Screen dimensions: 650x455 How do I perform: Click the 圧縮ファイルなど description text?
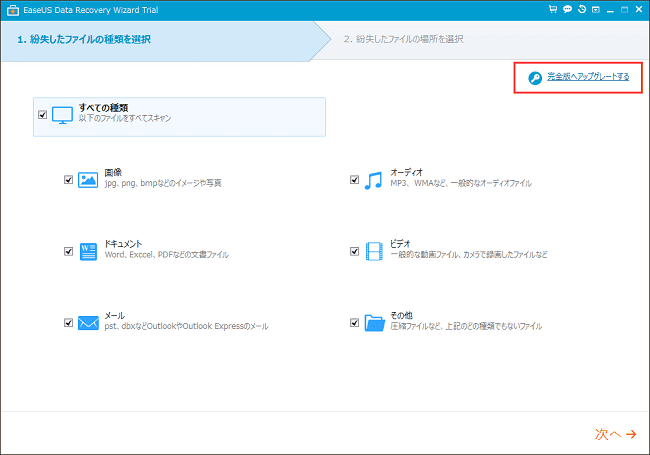point(466,327)
